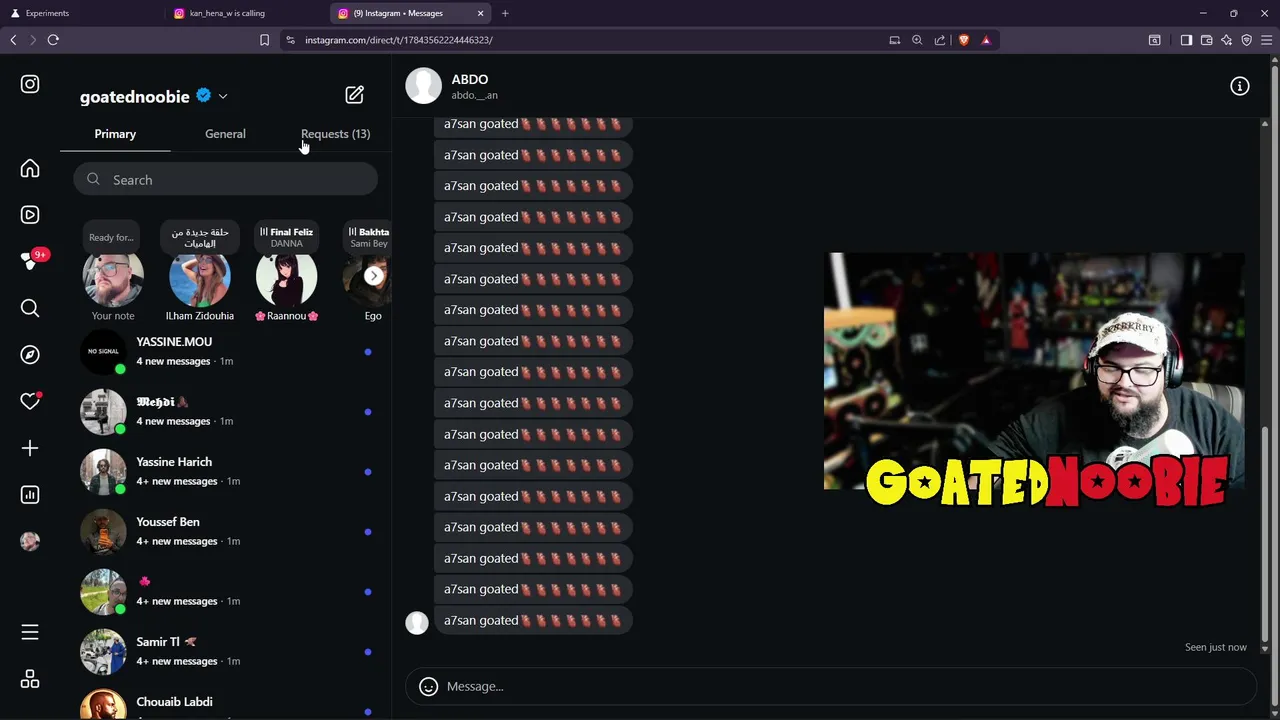This screenshot has width=1280, height=720.
Task: Click Brave Shields lion icon
Action: tap(963, 40)
